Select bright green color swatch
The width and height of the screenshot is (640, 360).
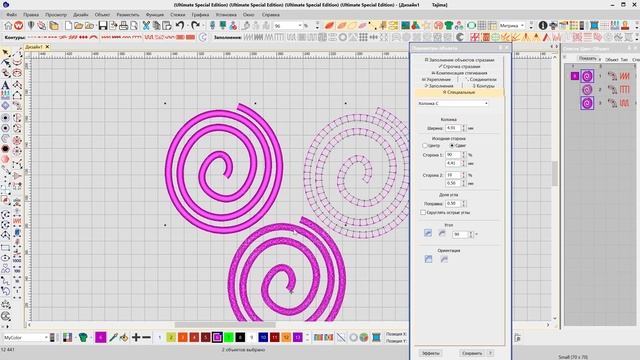point(229,337)
